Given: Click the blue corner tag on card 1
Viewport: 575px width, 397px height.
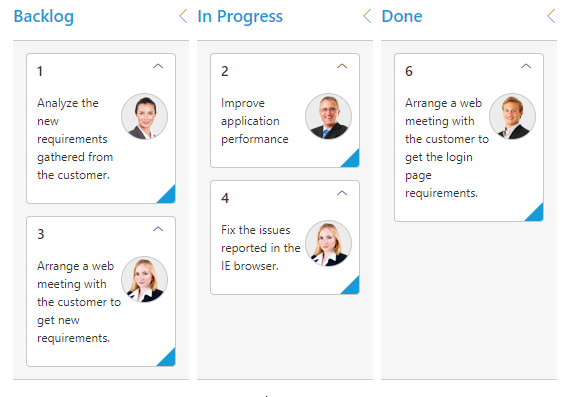Looking at the screenshot, I should 168,196.
